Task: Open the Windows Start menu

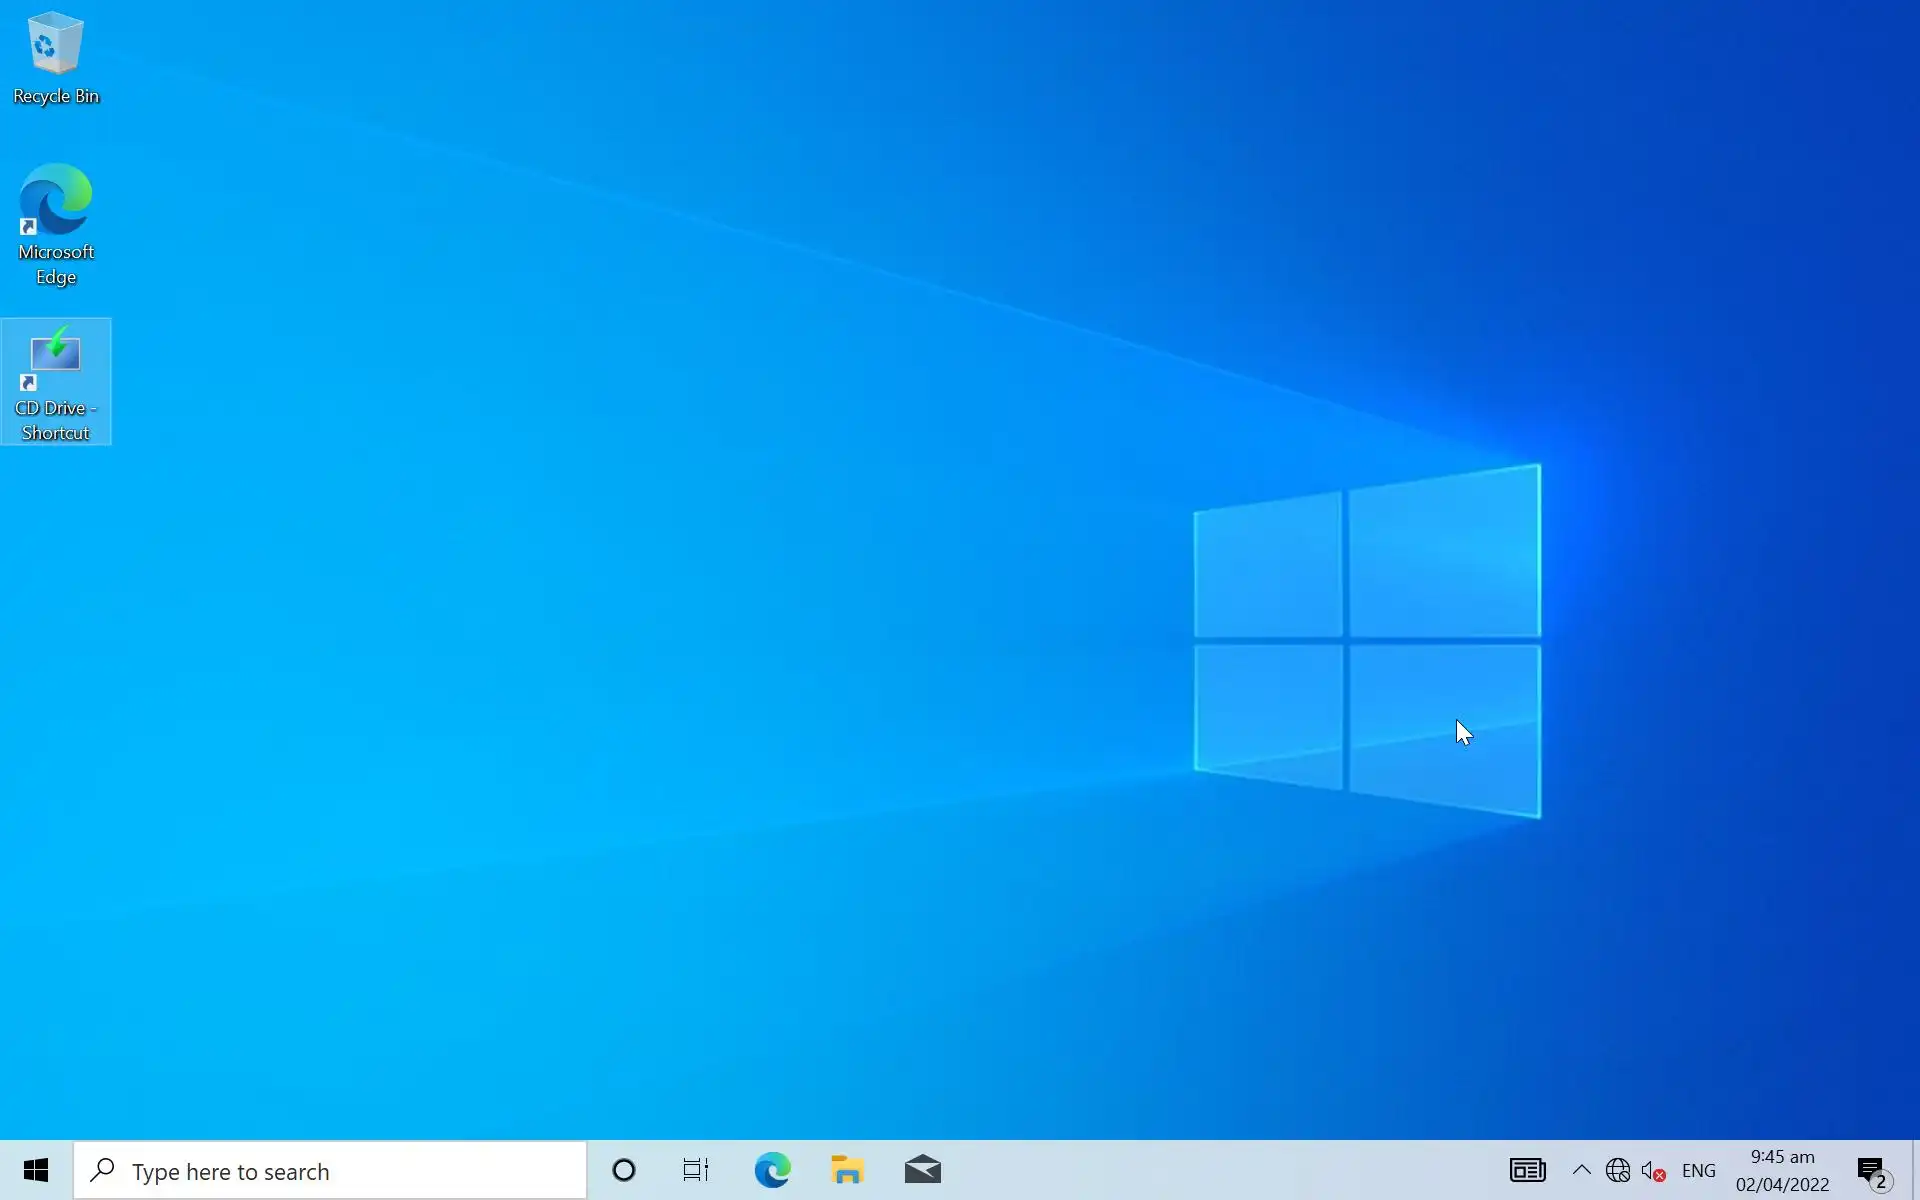Action: [x=36, y=1170]
